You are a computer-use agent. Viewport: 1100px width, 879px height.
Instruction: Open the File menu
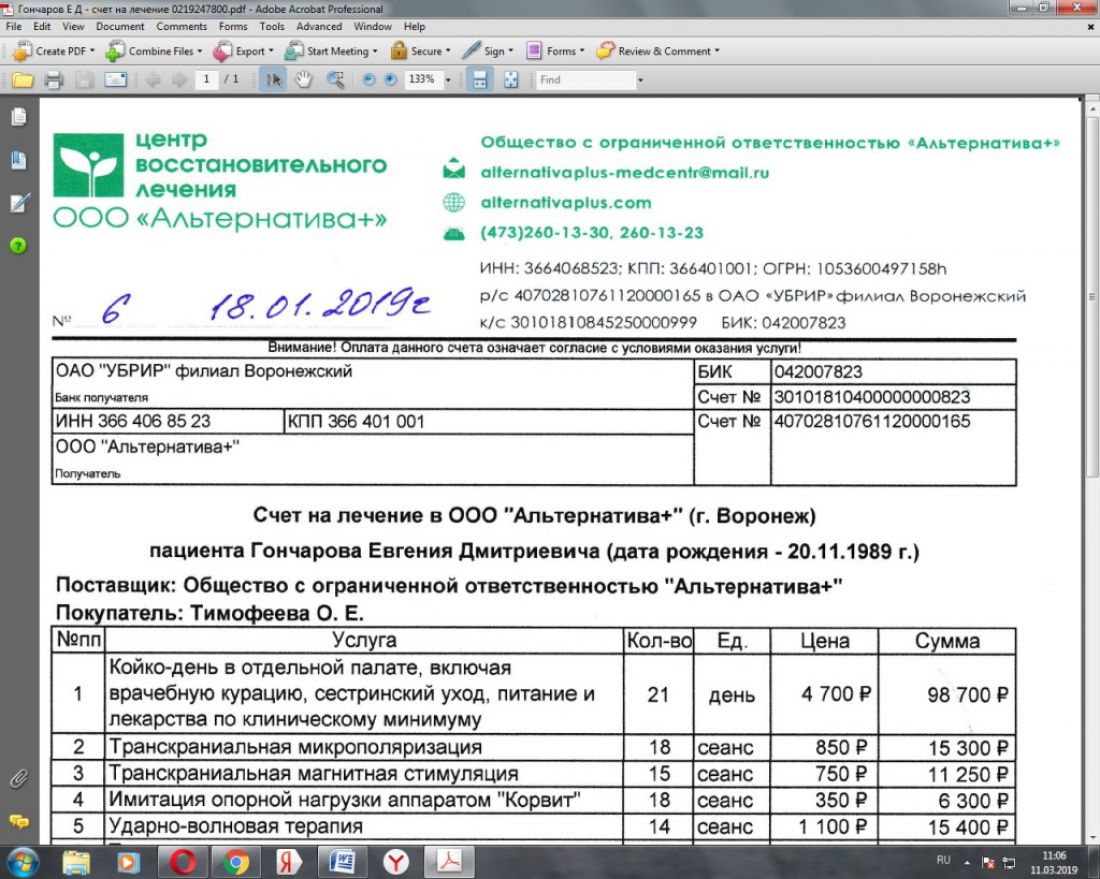[14, 27]
